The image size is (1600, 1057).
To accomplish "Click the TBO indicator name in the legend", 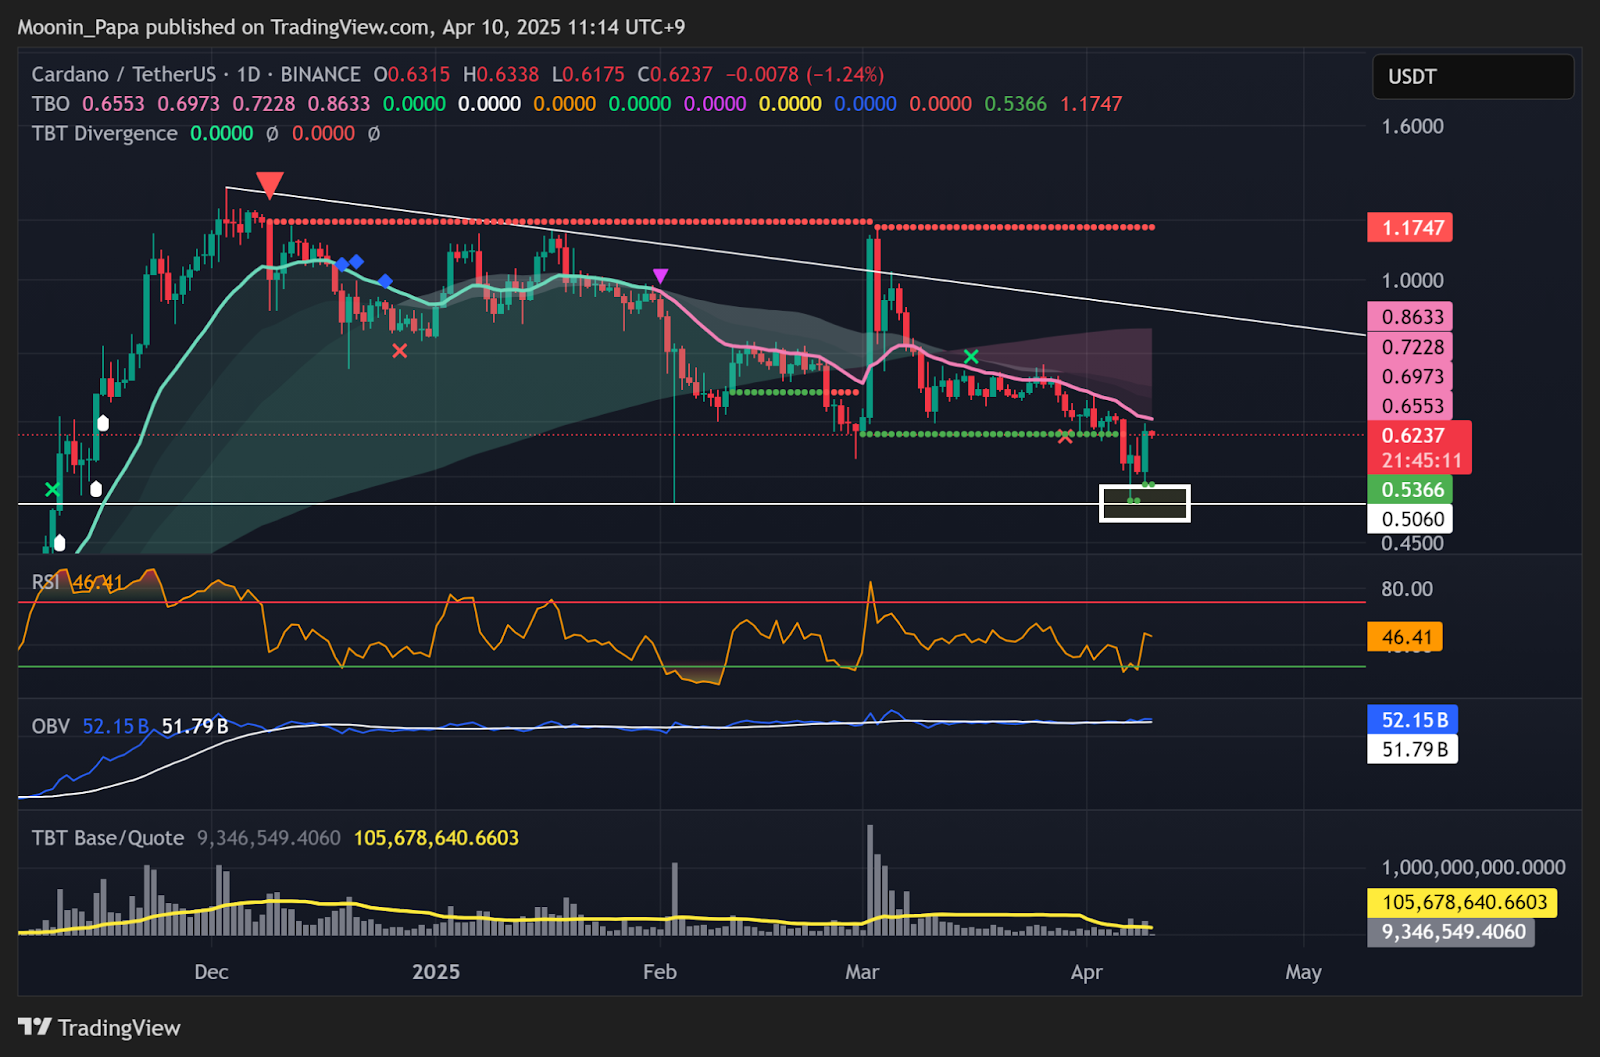I will click(x=51, y=104).
